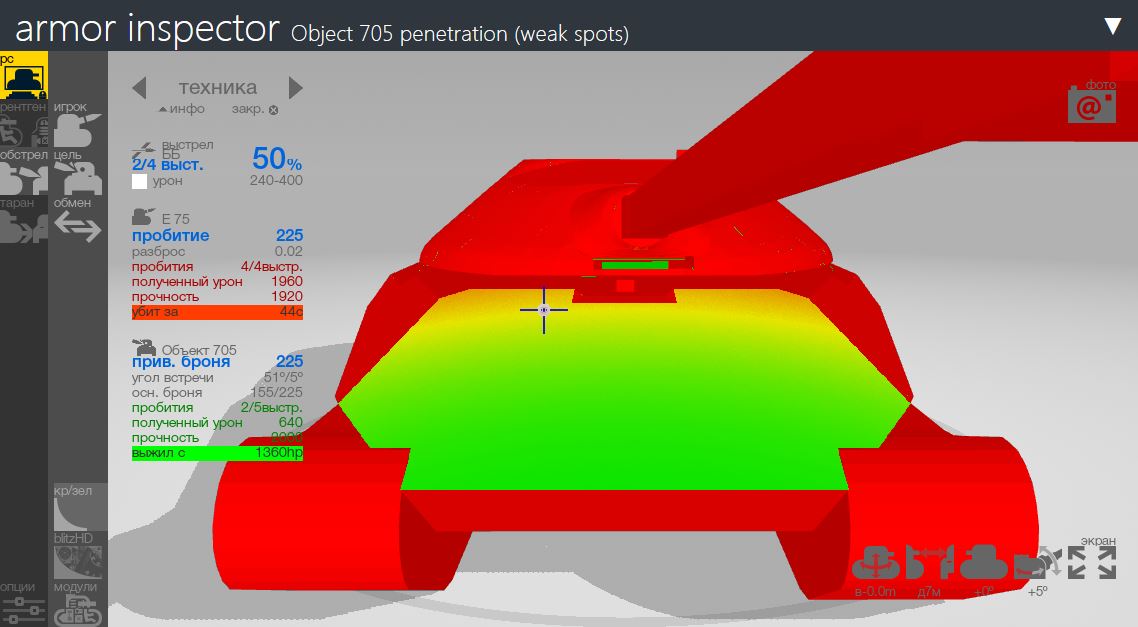Viewport: 1138px width, 627px height.
Task: Click the техника (vehicle) heading
Action: [218, 87]
